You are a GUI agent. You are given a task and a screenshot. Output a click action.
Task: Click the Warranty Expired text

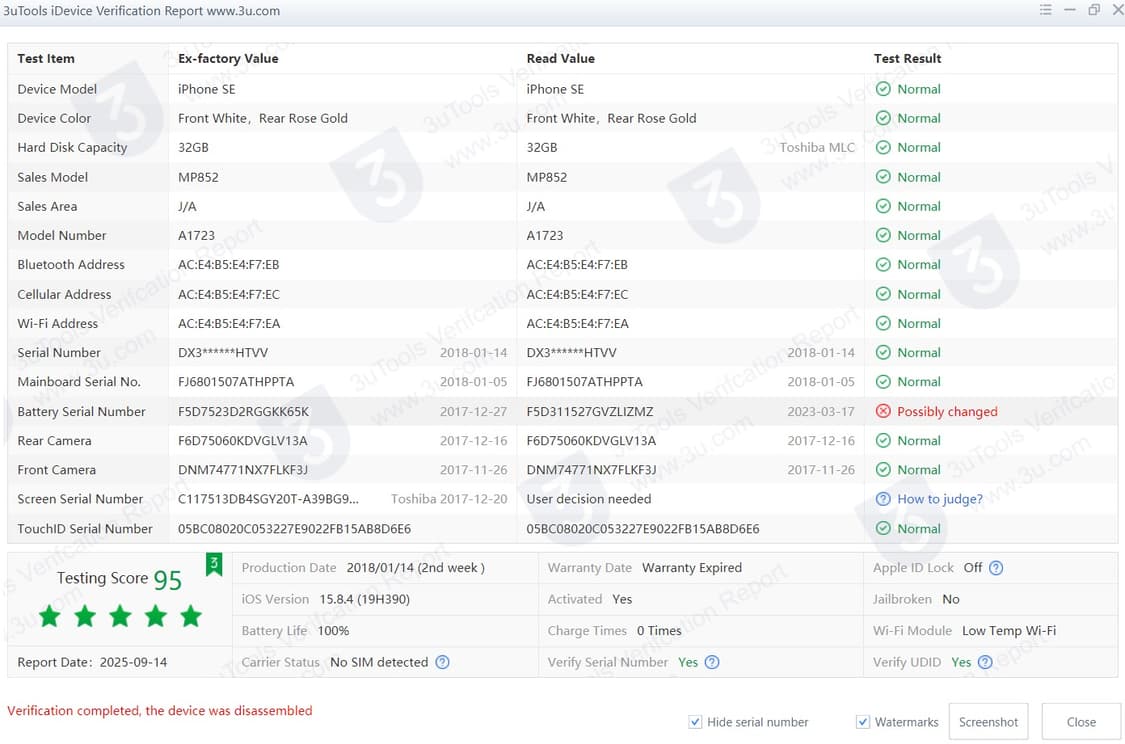692,568
